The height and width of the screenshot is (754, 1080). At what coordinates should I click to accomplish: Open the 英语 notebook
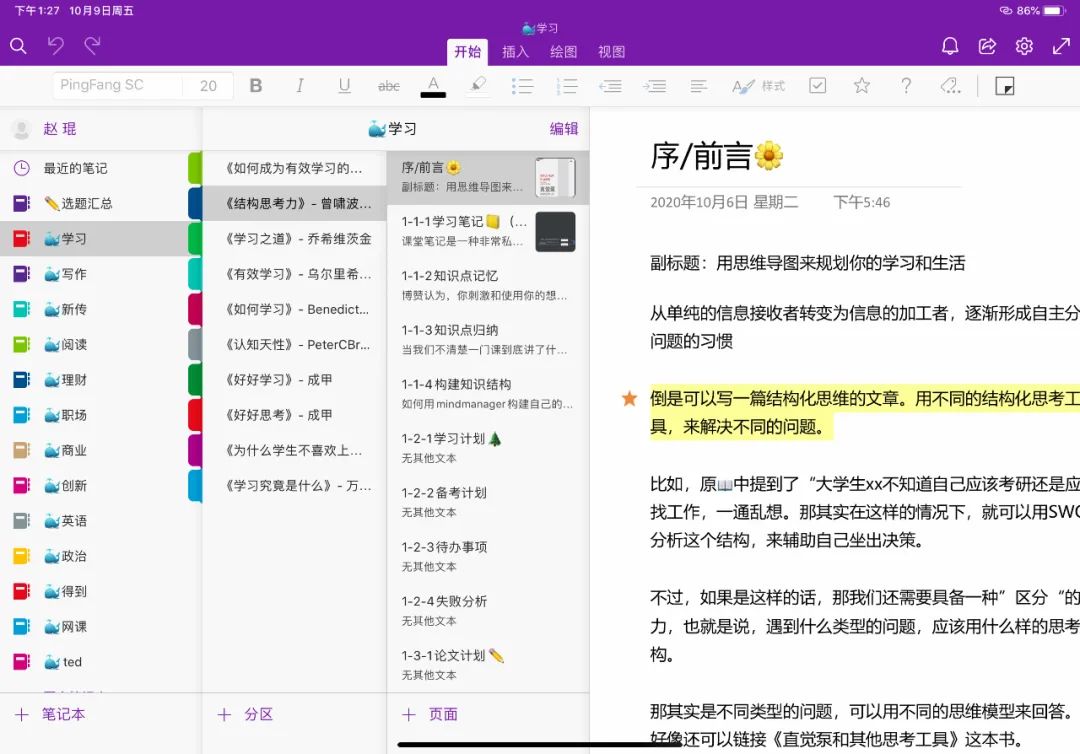[x=94, y=521]
